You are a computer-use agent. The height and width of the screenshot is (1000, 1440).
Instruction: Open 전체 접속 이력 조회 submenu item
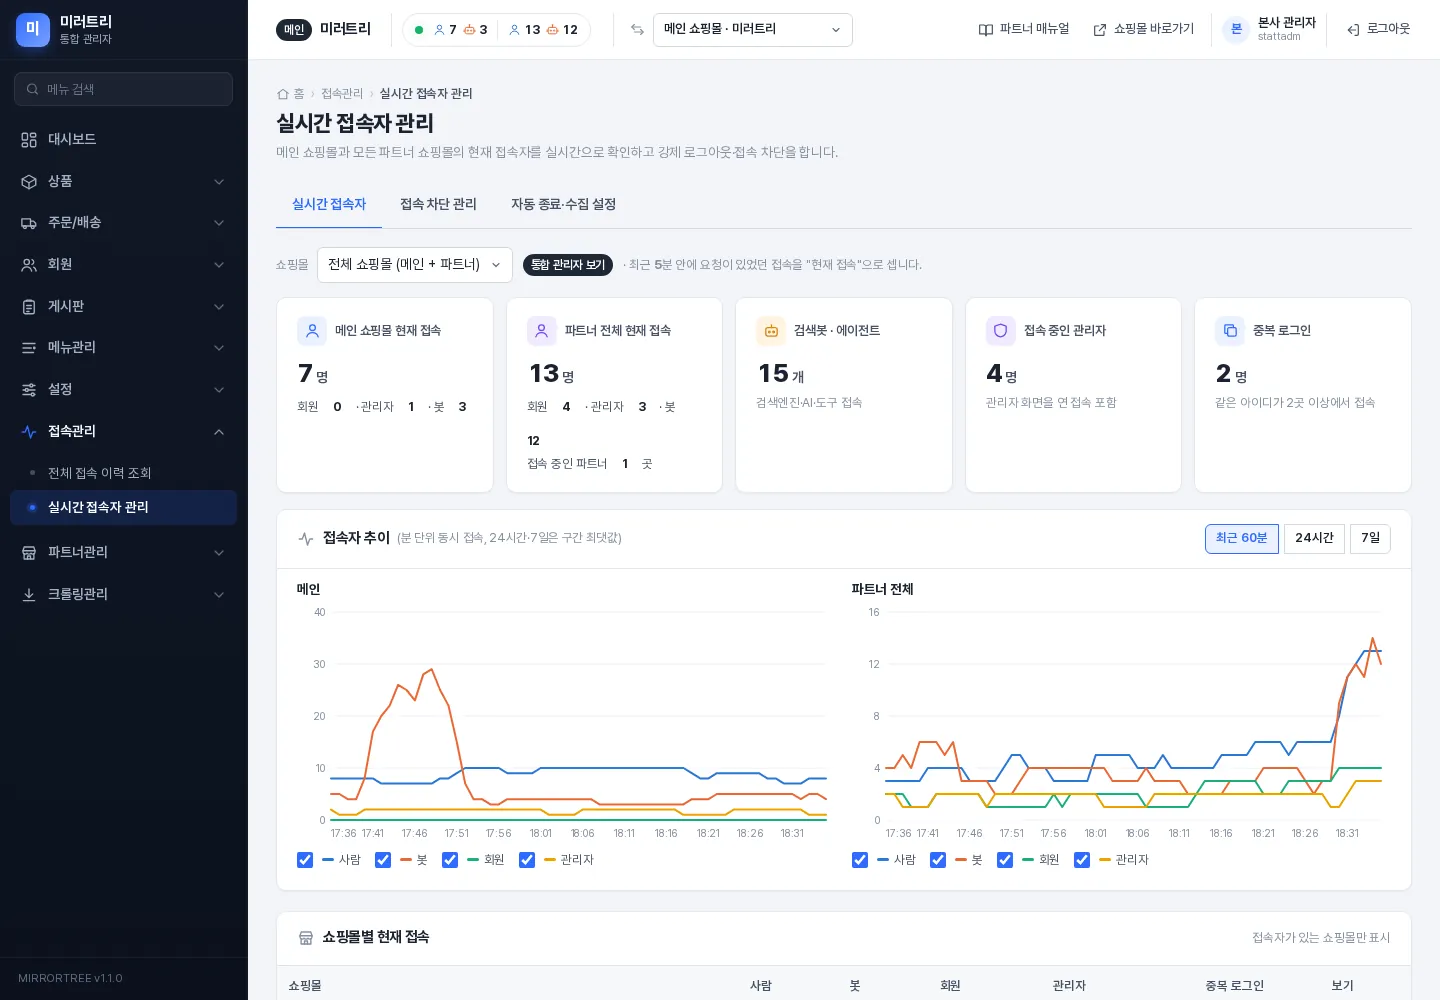click(x=124, y=473)
